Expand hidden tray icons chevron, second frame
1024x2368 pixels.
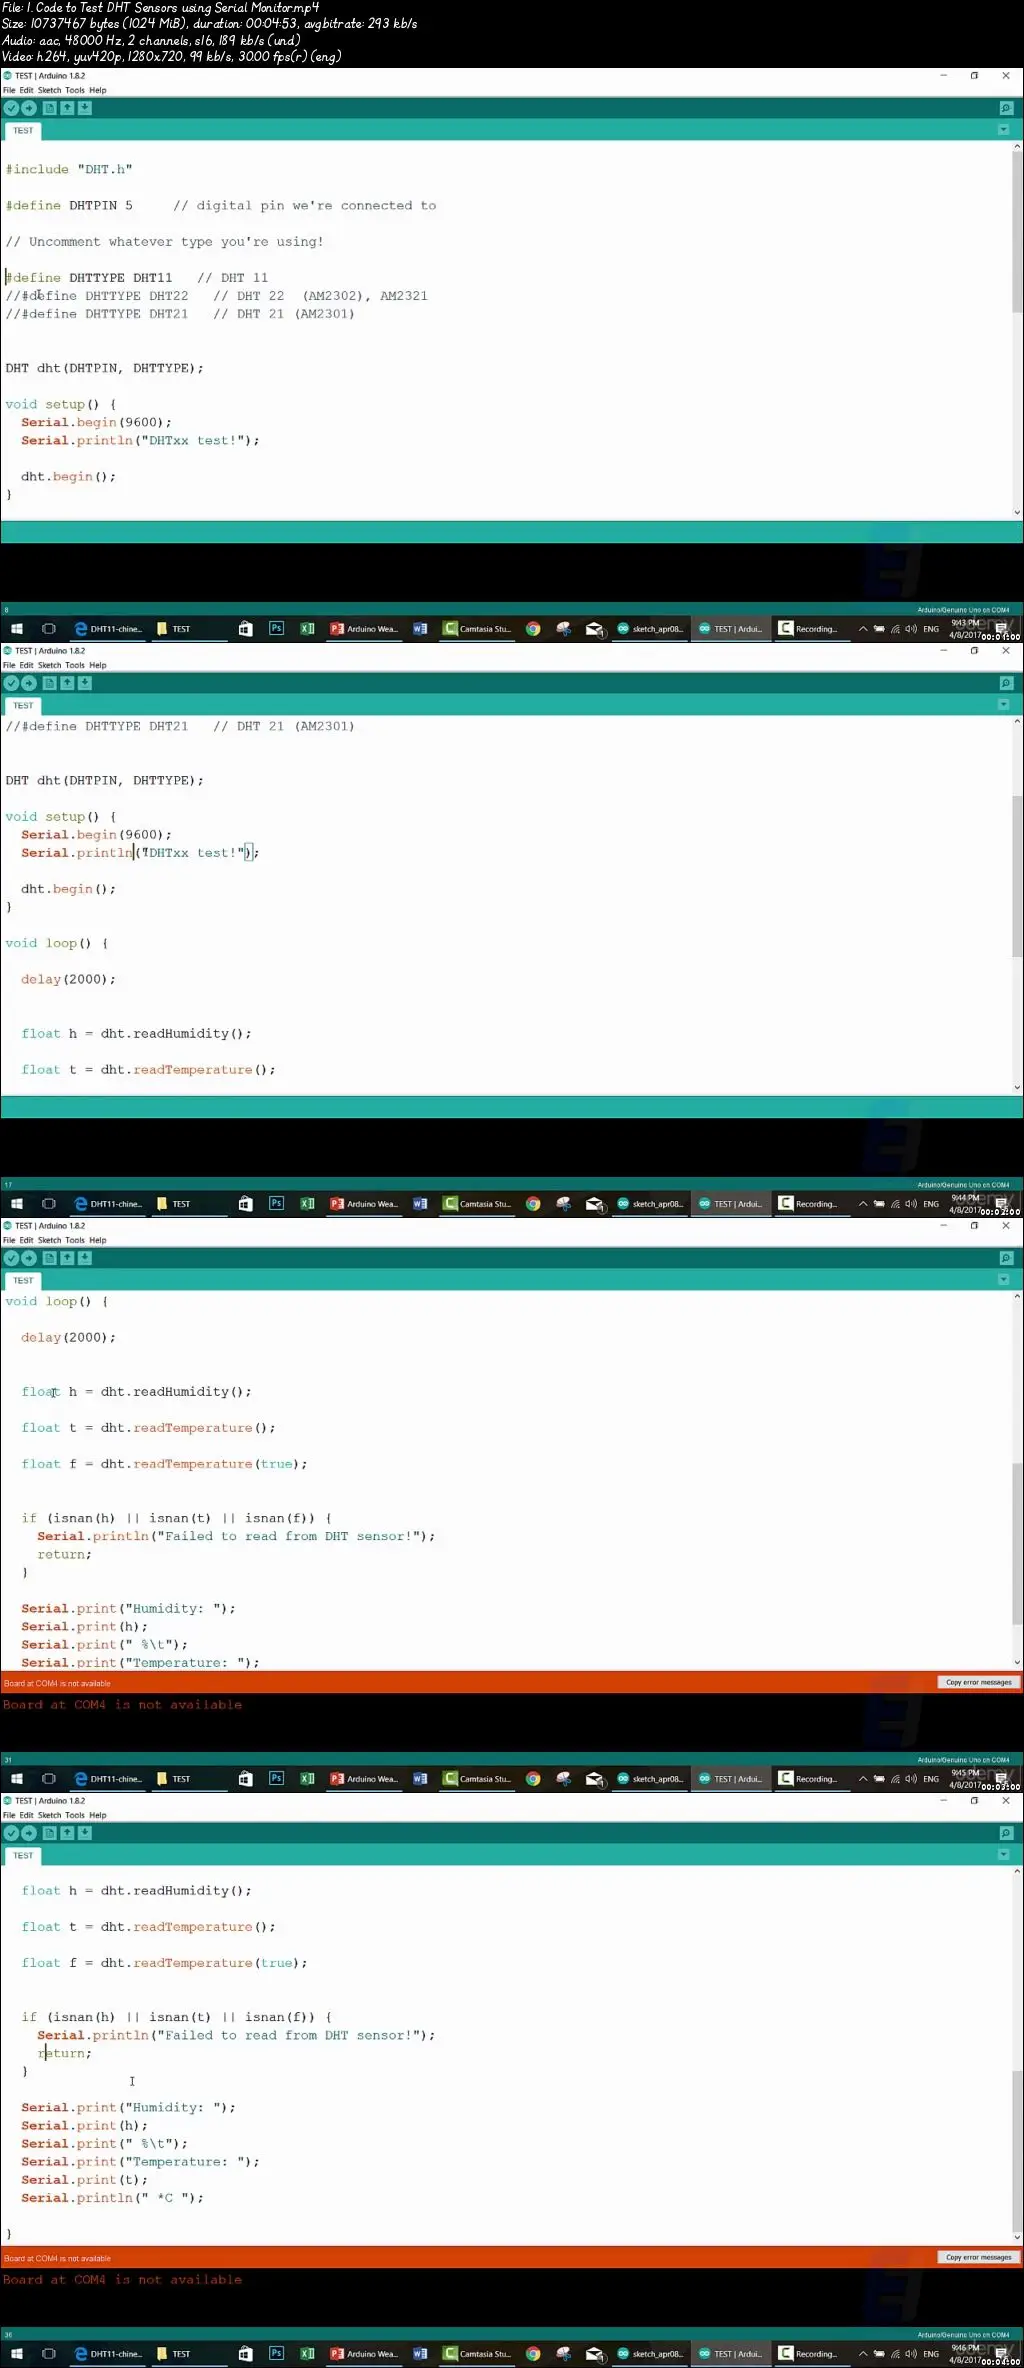click(863, 1204)
